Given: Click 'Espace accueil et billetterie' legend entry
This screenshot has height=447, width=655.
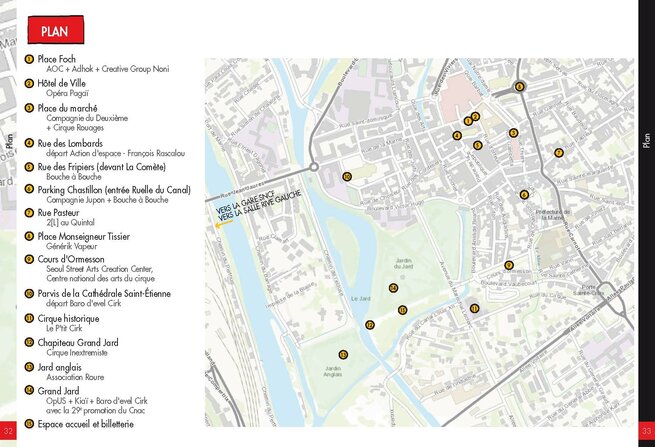Looking at the screenshot, I should pyautogui.click(x=86, y=424).
